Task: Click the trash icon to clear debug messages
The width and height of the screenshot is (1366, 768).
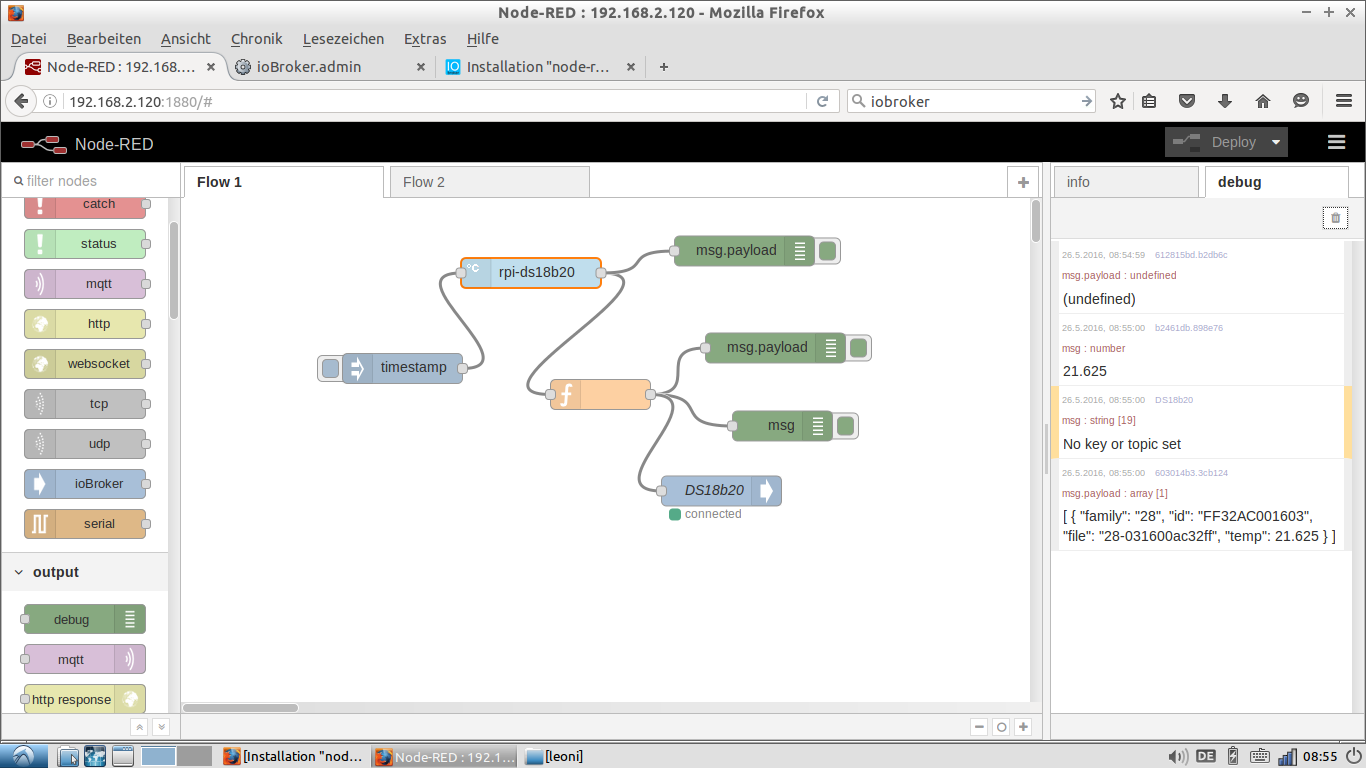Action: (1335, 218)
